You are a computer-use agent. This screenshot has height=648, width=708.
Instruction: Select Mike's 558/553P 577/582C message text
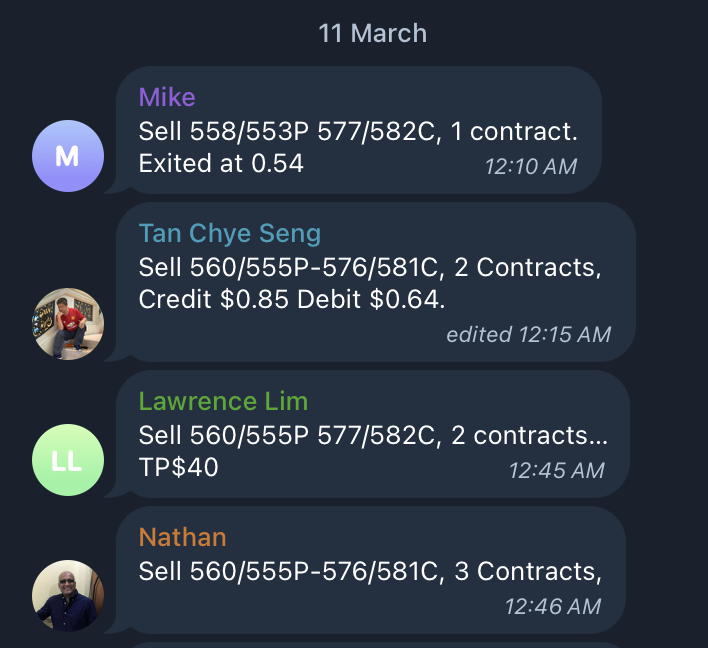tap(358, 131)
